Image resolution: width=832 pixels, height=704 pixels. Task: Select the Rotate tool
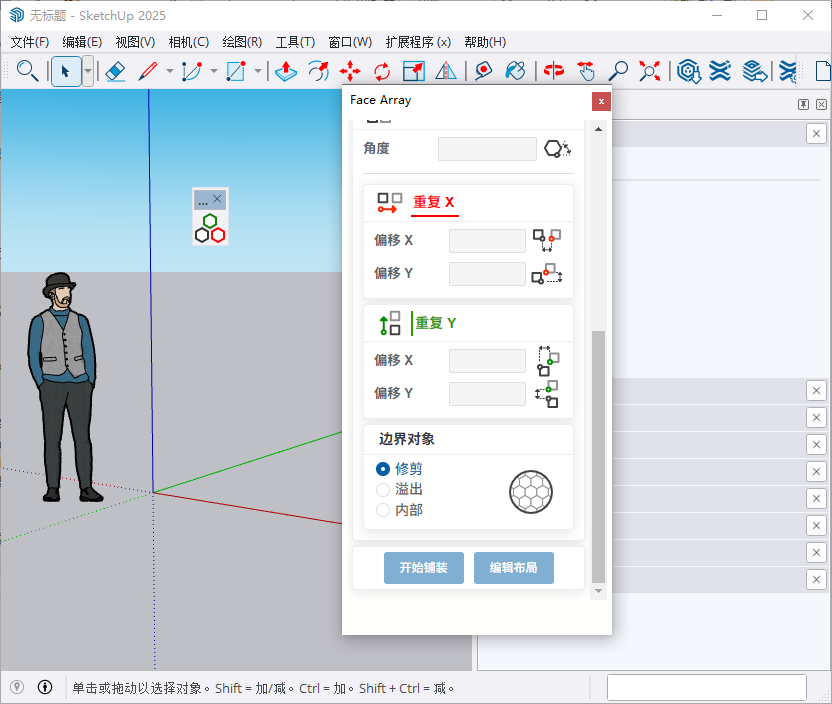(x=381, y=71)
